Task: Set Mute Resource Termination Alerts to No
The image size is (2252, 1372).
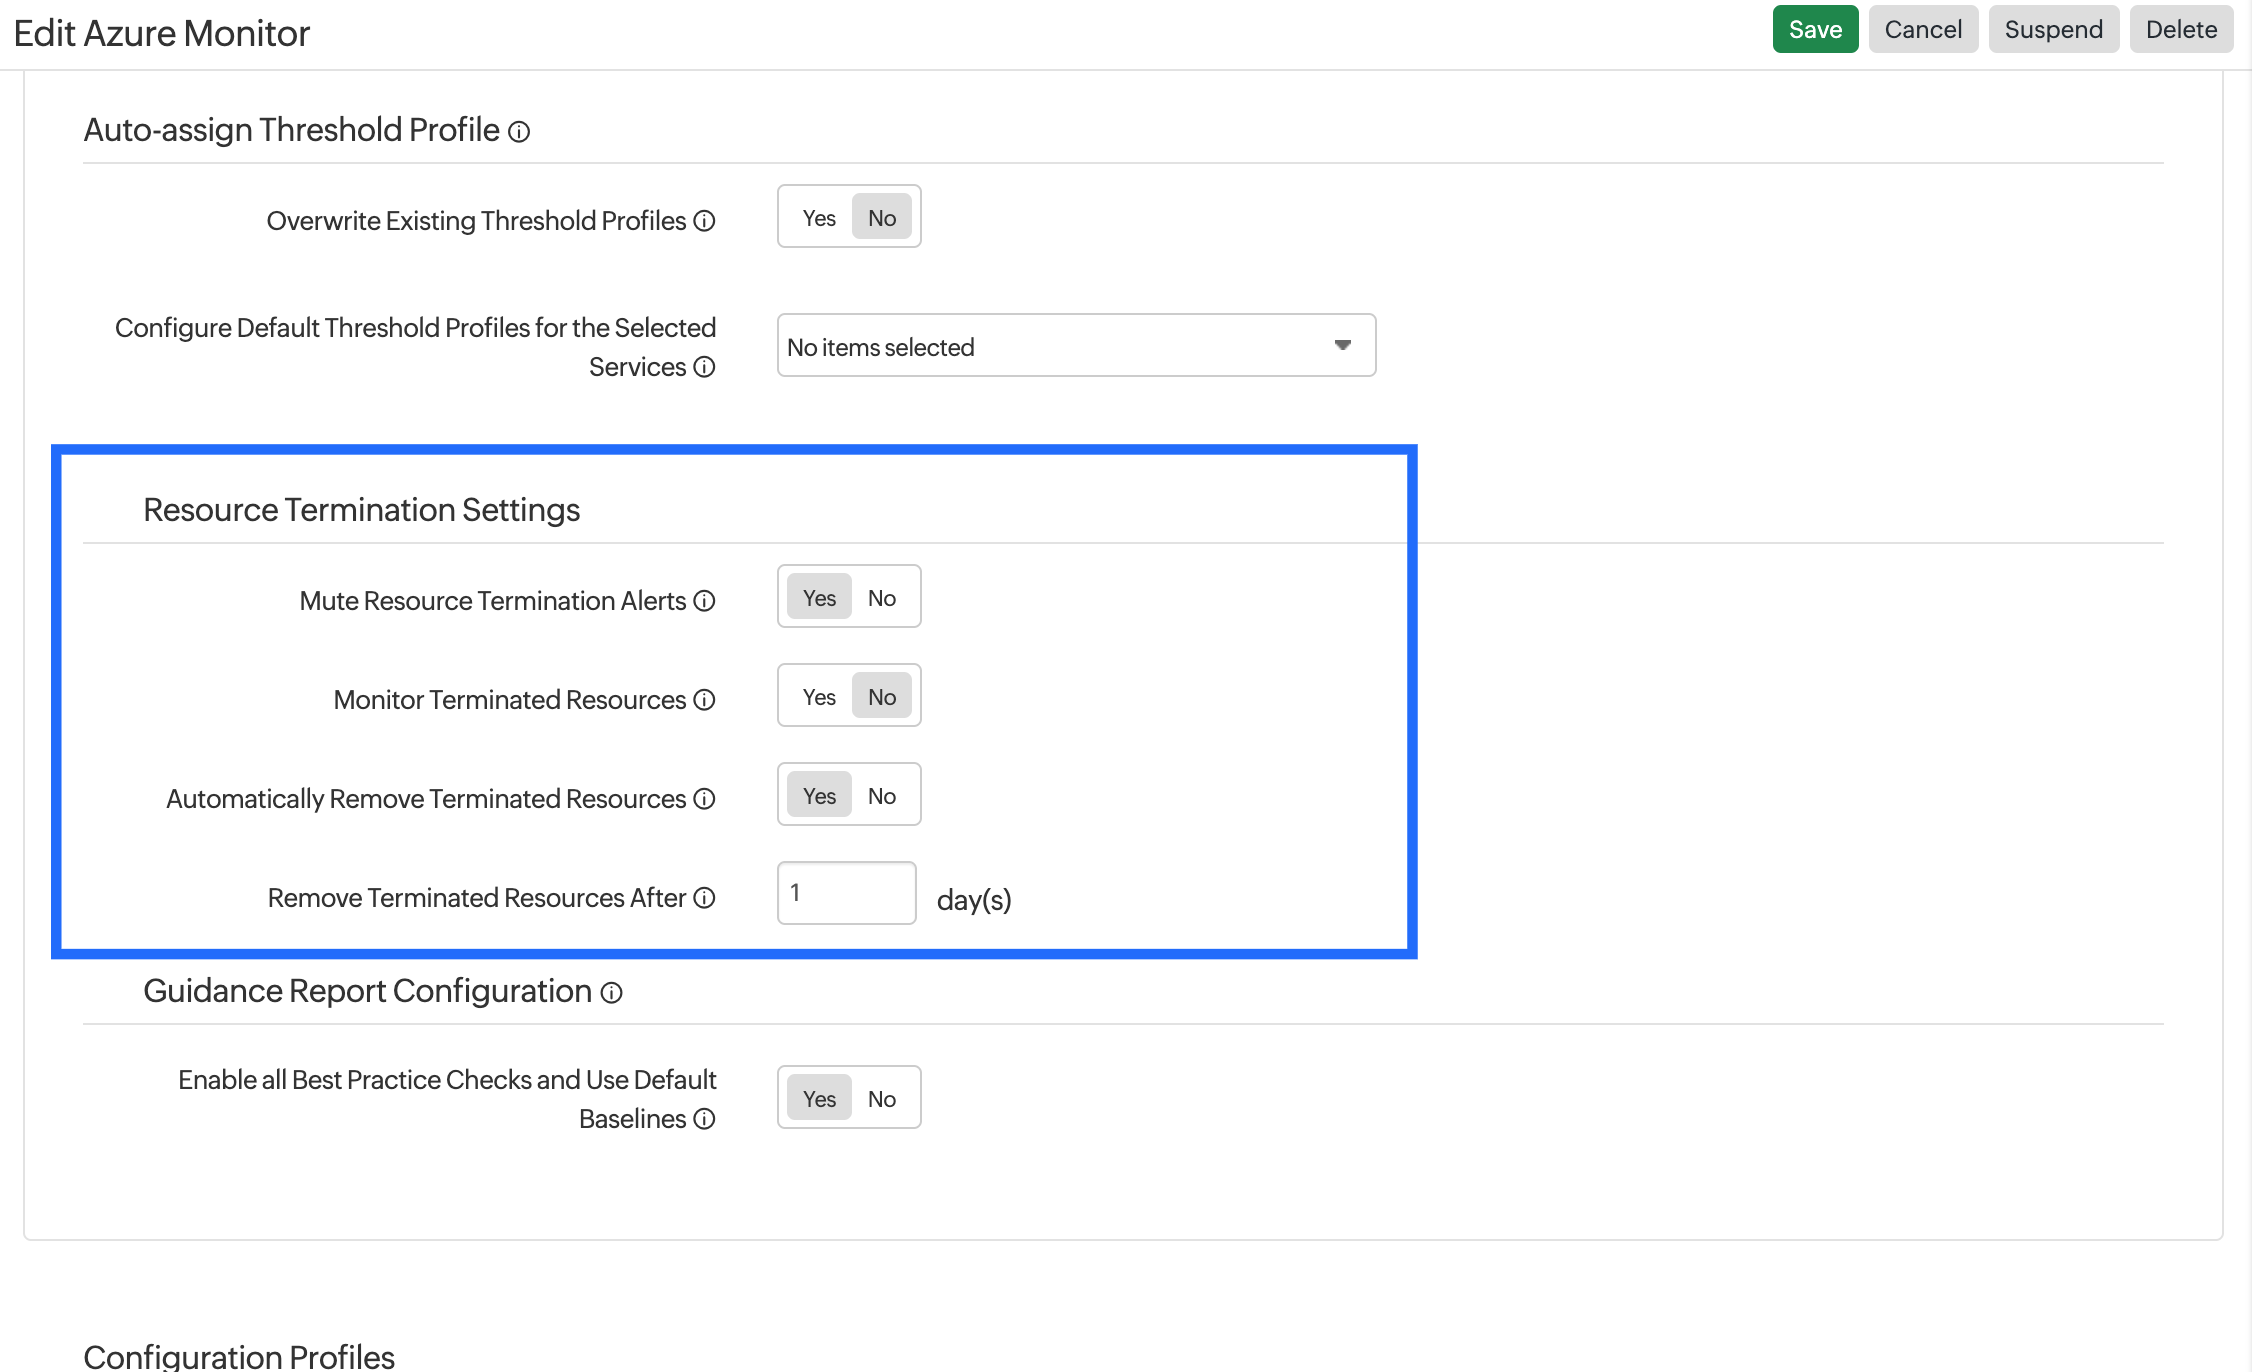Action: 881,598
